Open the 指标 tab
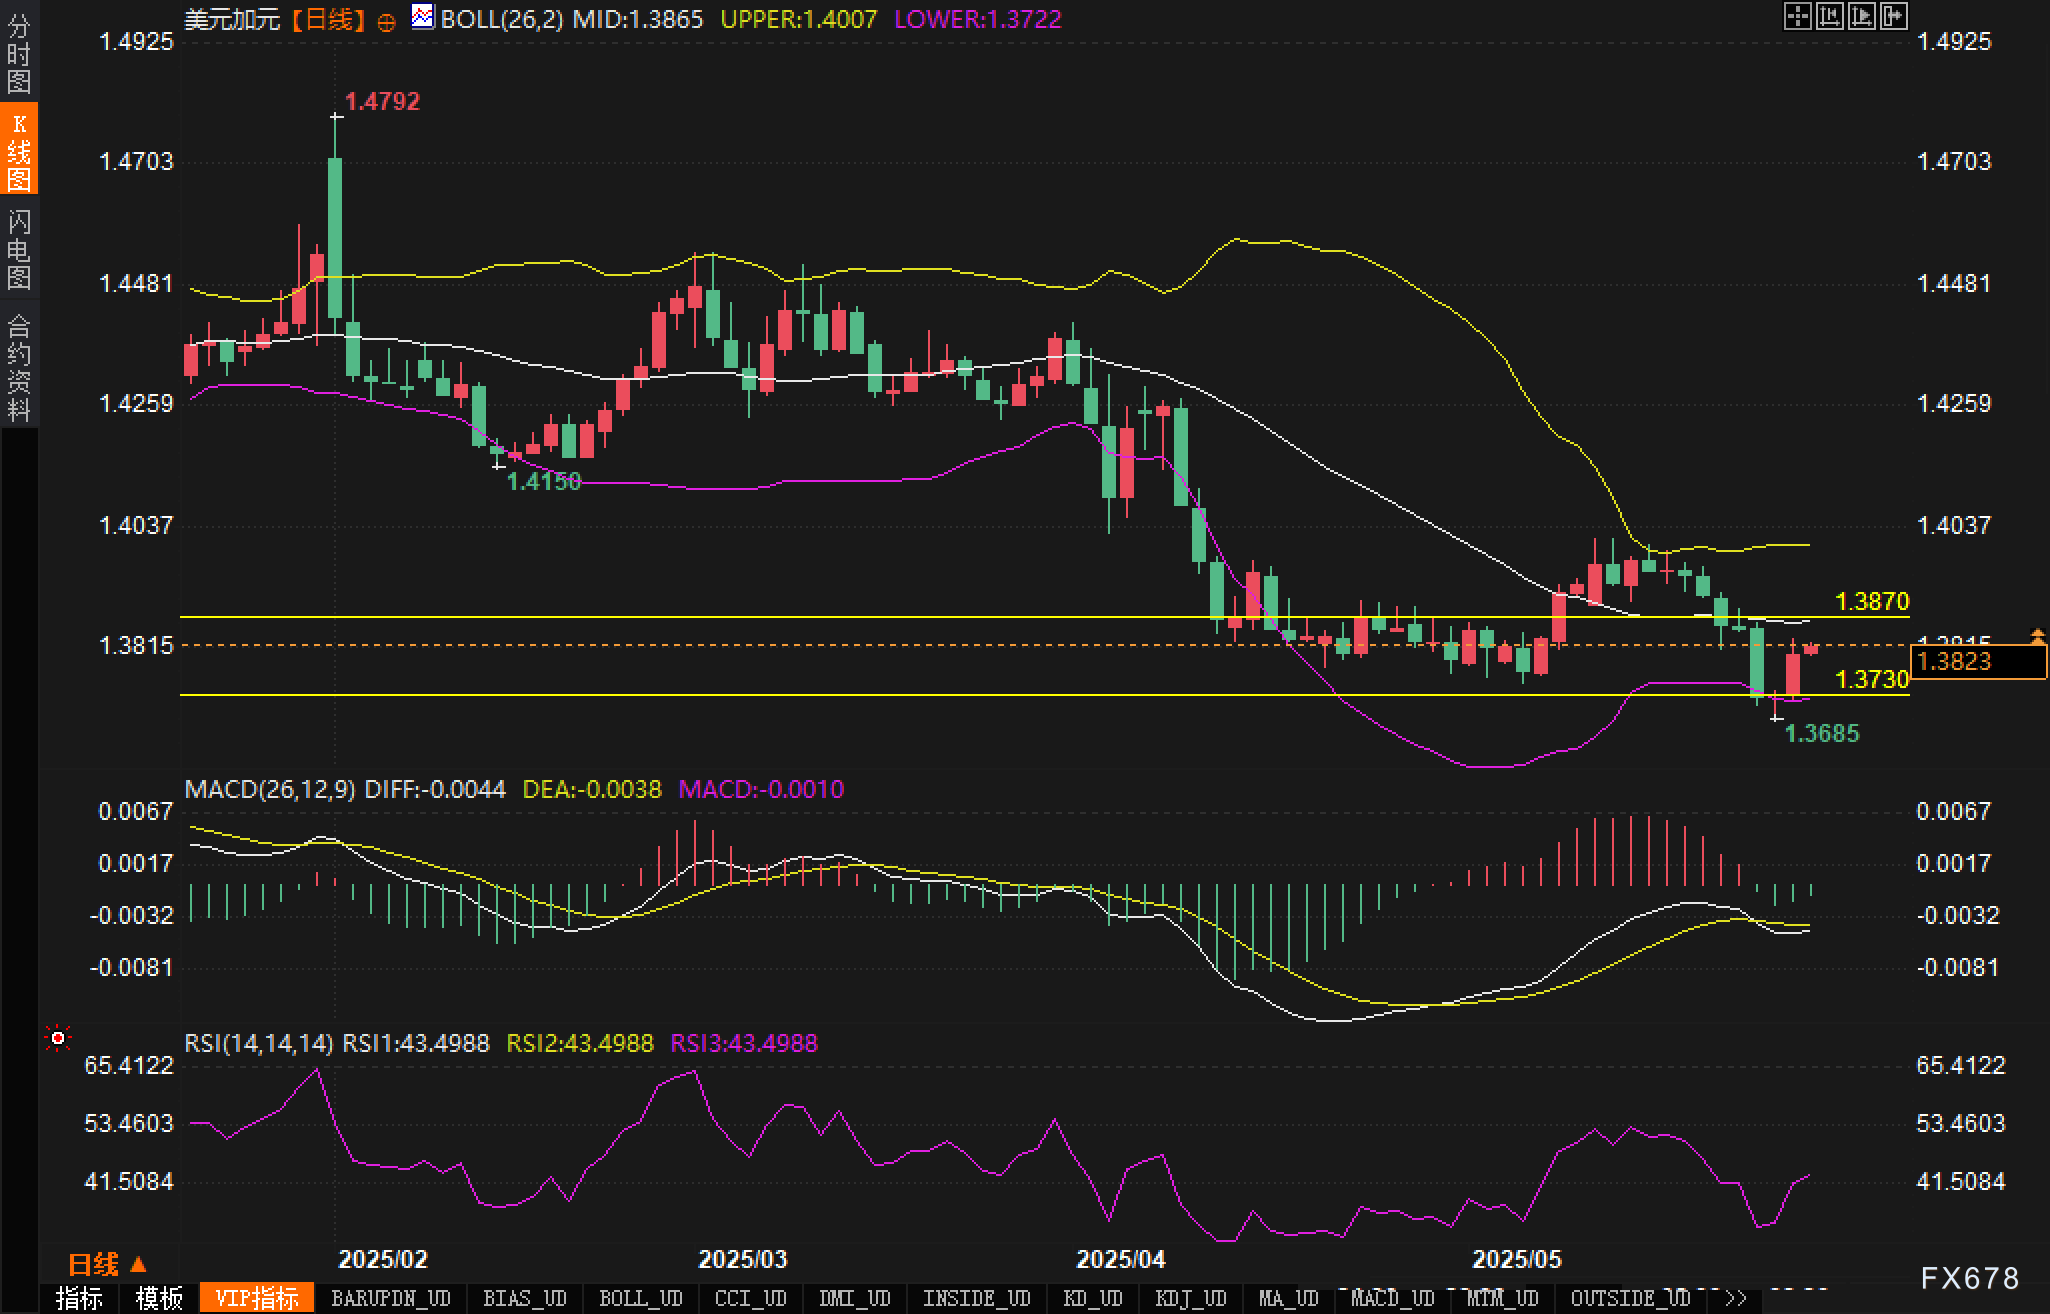The width and height of the screenshot is (2050, 1314). coord(79,1298)
